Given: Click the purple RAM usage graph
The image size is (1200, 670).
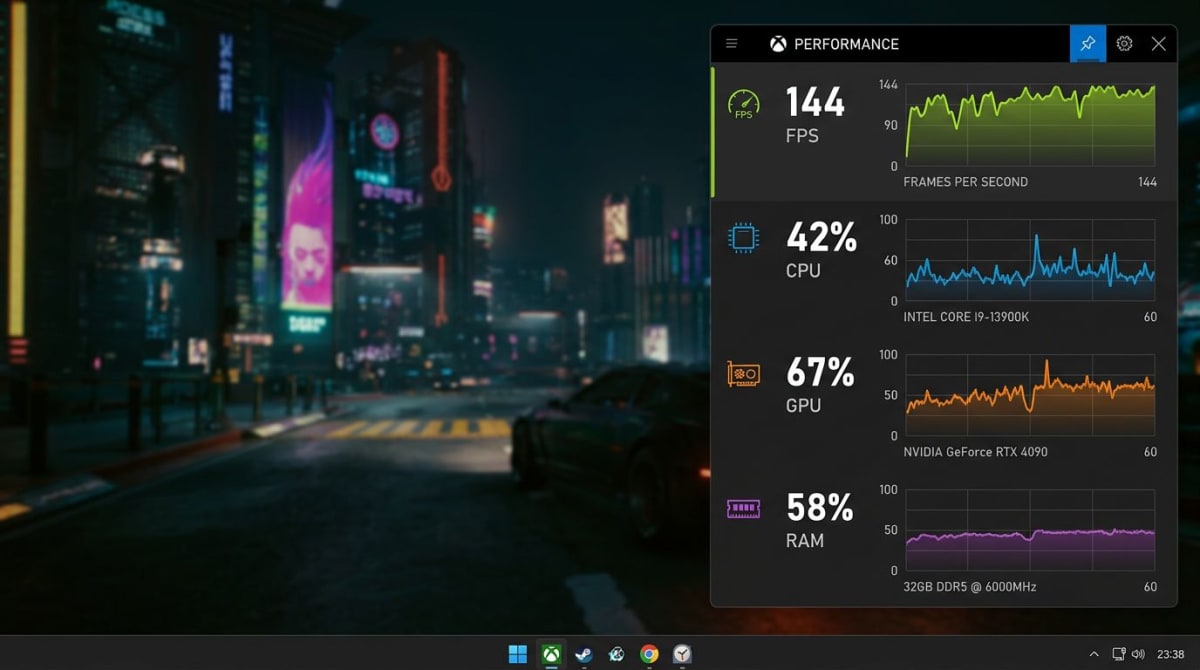Looking at the screenshot, I should [x=1030, y=530].
